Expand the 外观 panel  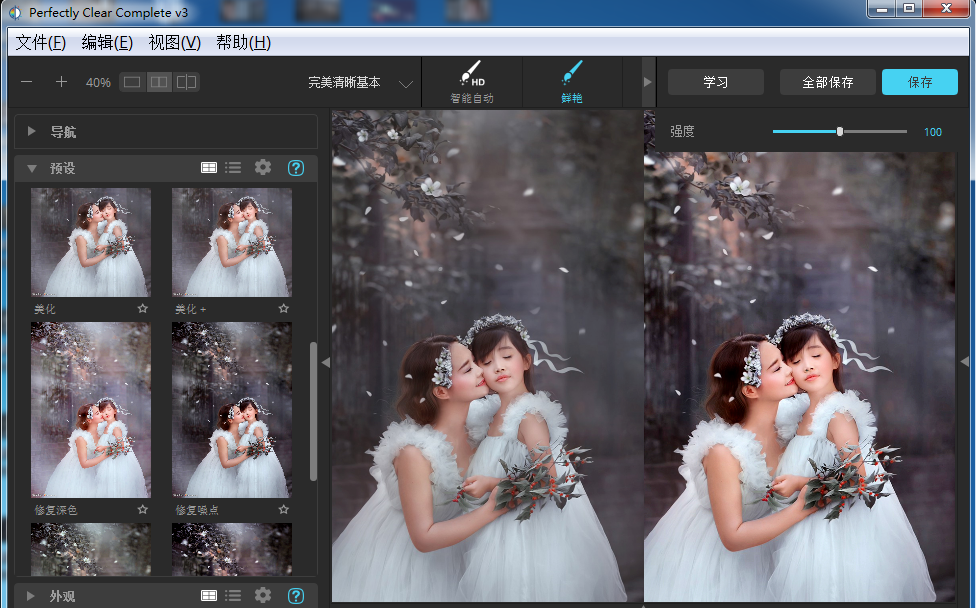click(x=30, y=596)
